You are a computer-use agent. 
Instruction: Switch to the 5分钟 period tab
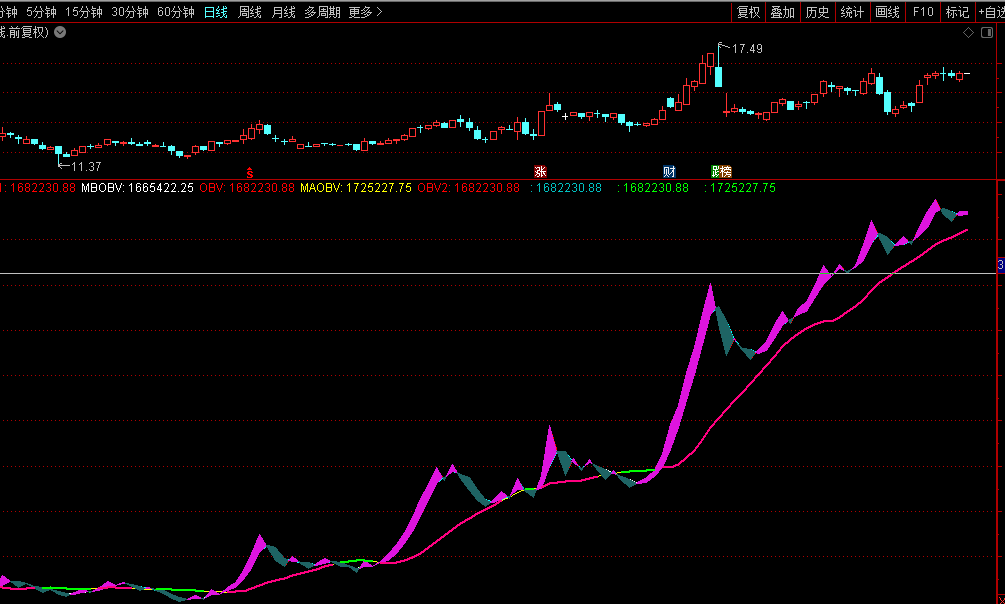pyautogui.click(x=41, y=12)
